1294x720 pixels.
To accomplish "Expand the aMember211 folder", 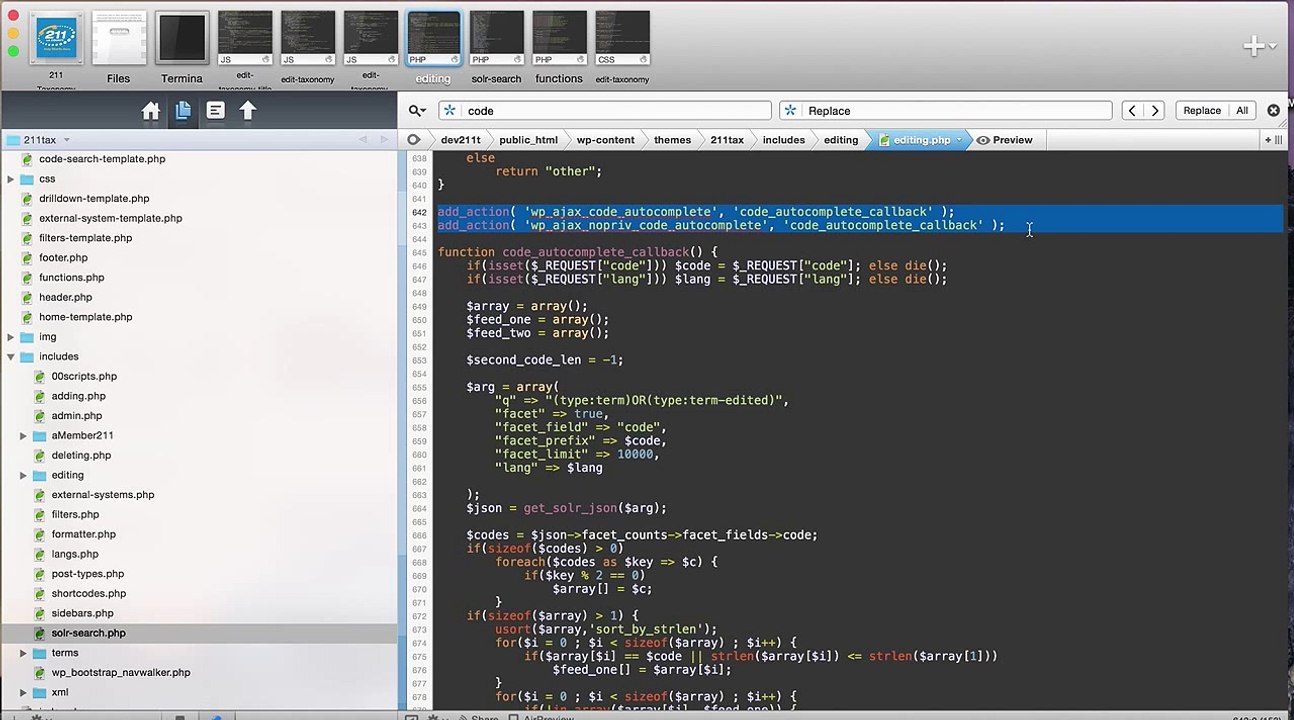I will (x=23, y=436).
